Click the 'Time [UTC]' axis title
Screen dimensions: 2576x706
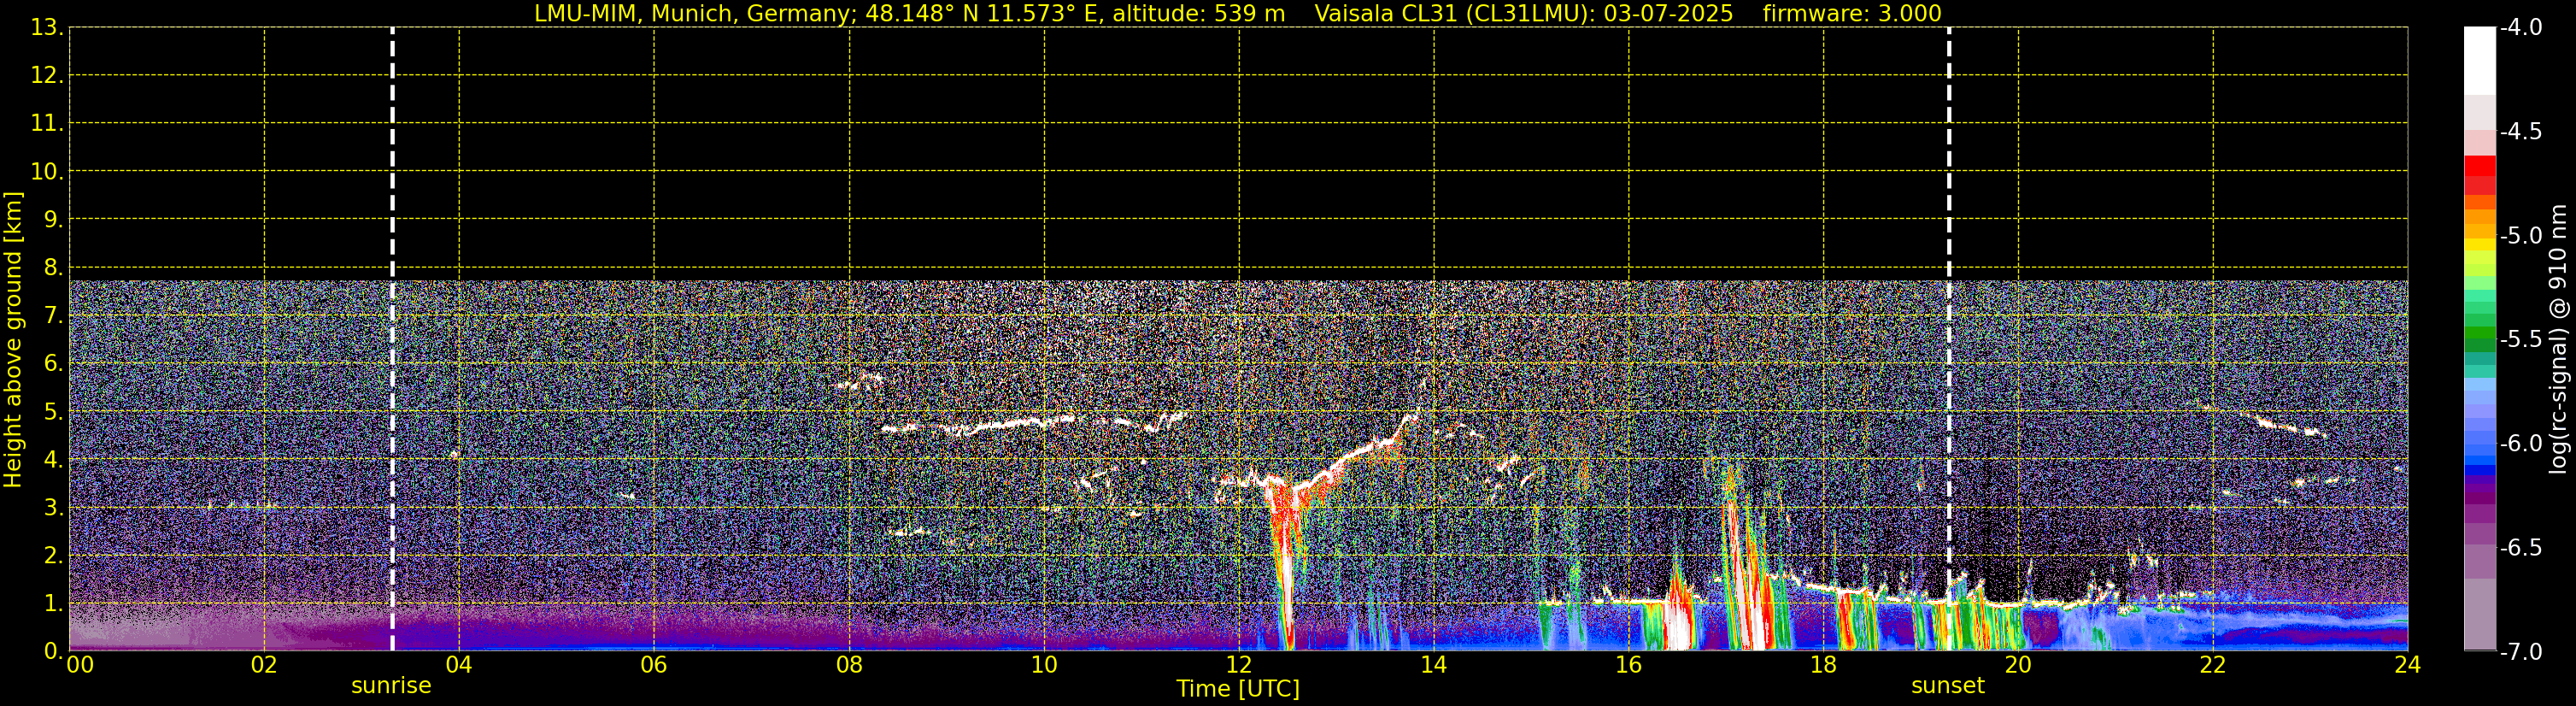pos(1238,689)
